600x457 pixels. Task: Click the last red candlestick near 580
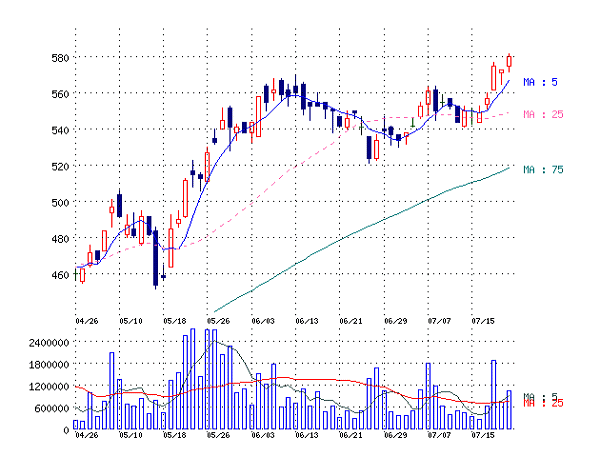click(x=509, y=62)
